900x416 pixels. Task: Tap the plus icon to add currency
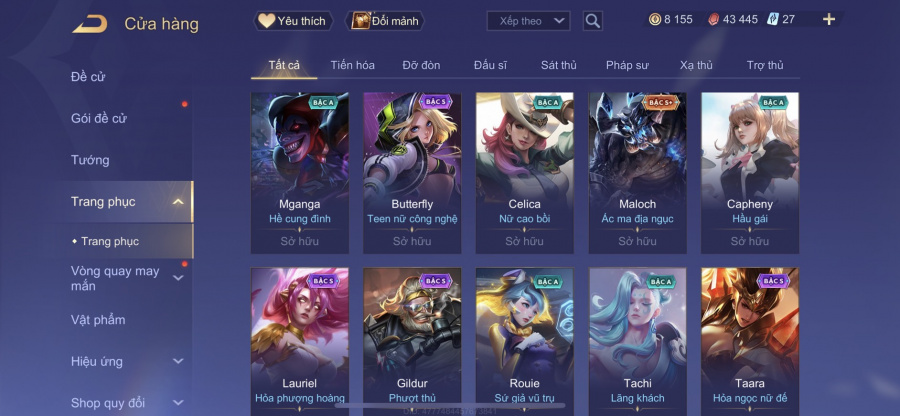(829, 20)
